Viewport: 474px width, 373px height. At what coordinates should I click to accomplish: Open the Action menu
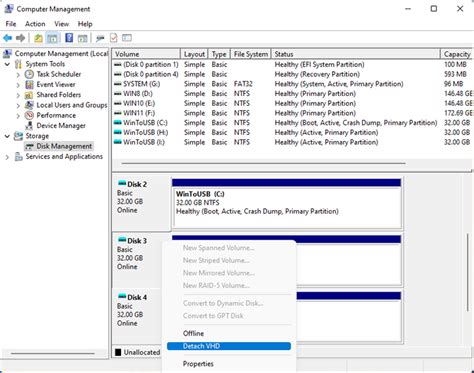coord(35,24)
